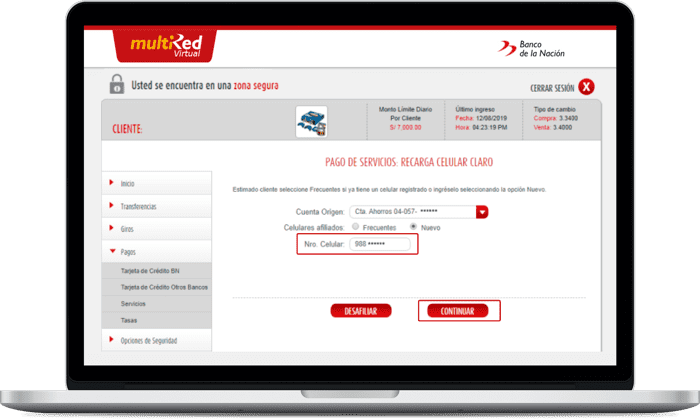700x420 pixels.
Task: Expand Opciones de Seguridad menu
Action: [157, 341]
